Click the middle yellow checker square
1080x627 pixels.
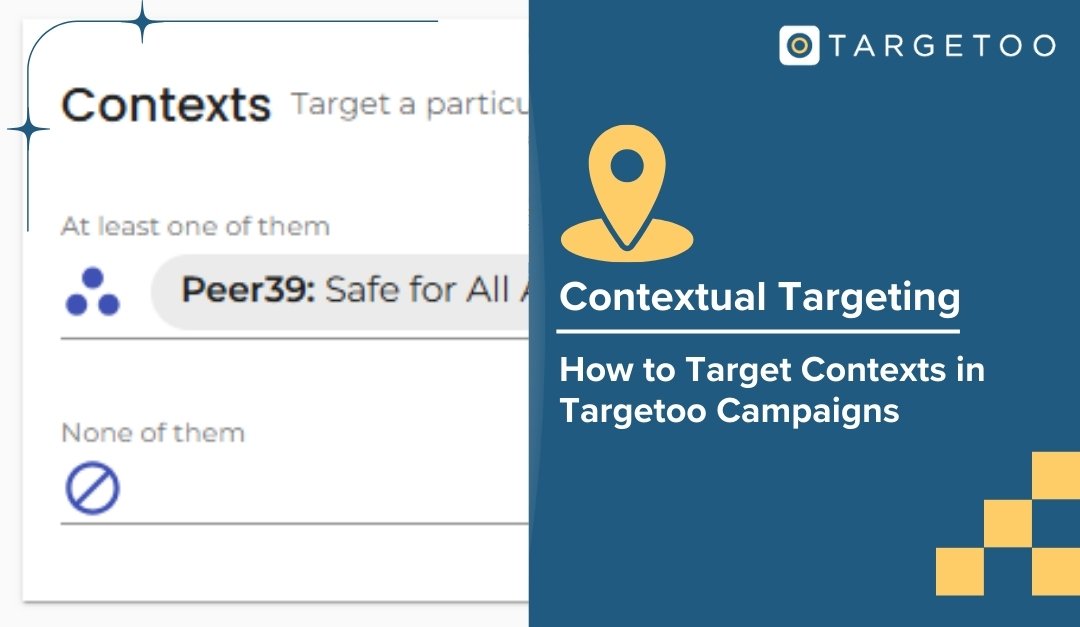pyautogui.click(x=1008, y=524)
